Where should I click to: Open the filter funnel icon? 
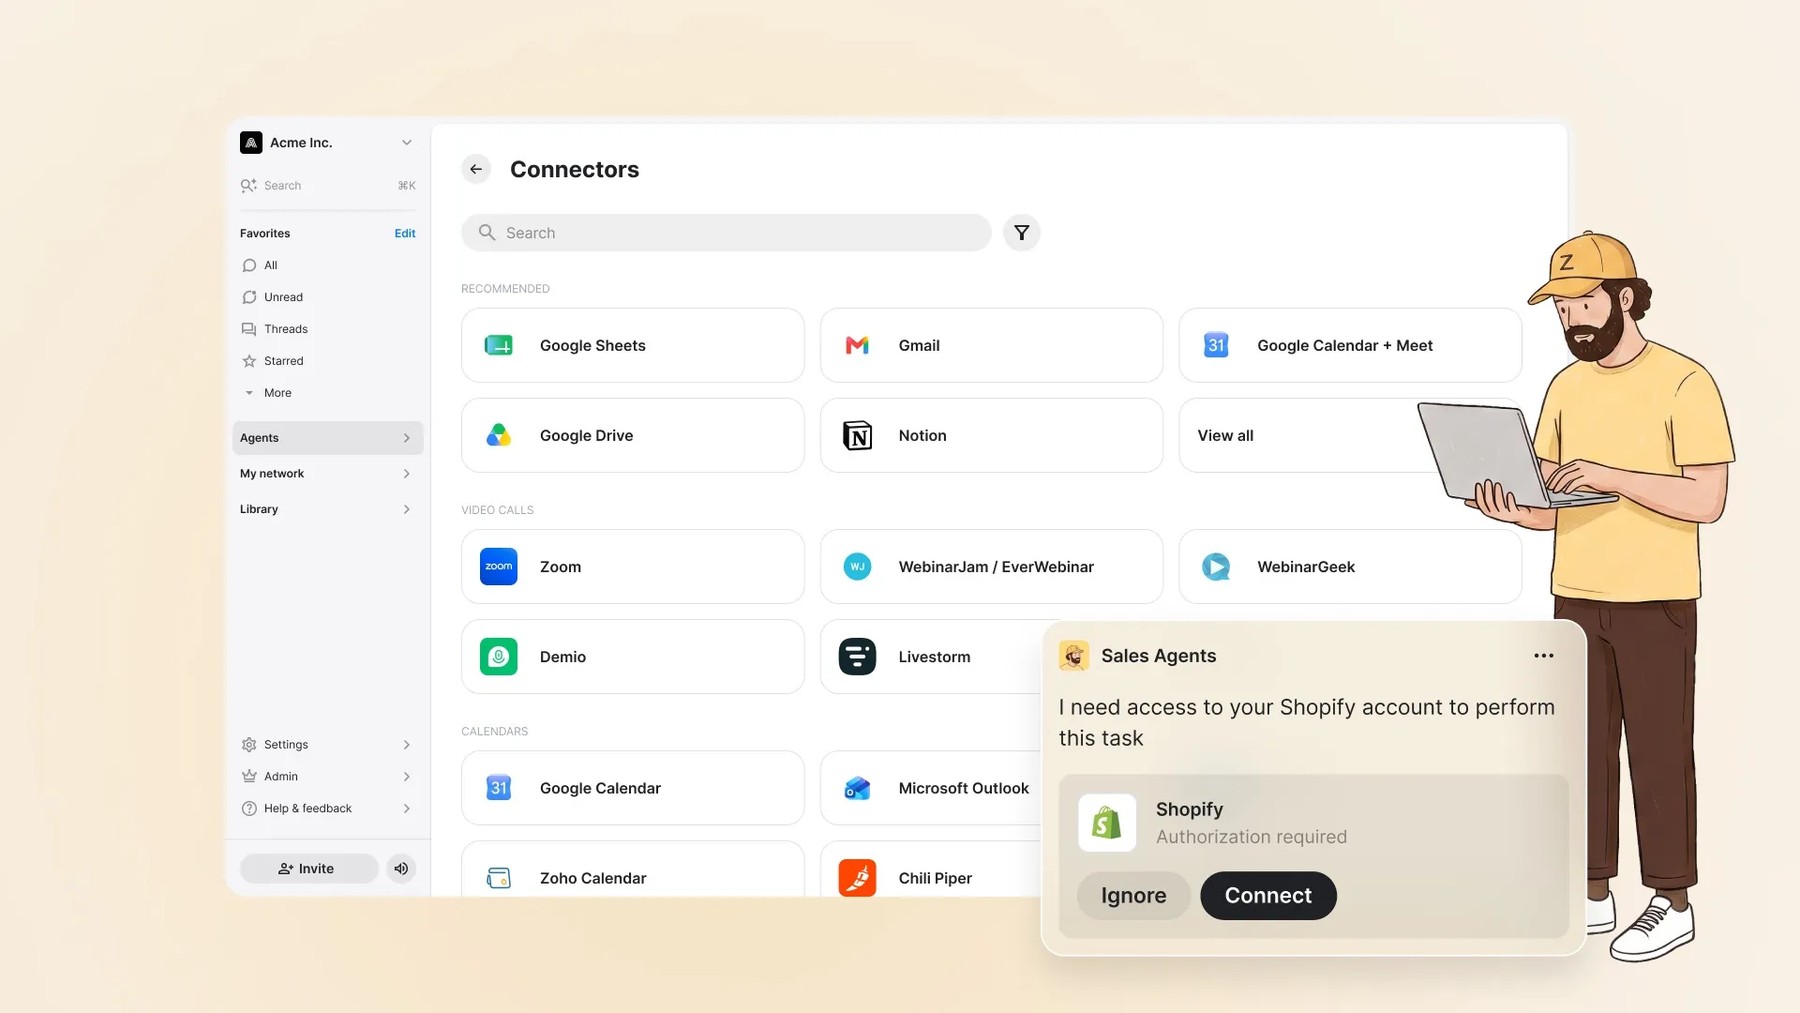1021,233
